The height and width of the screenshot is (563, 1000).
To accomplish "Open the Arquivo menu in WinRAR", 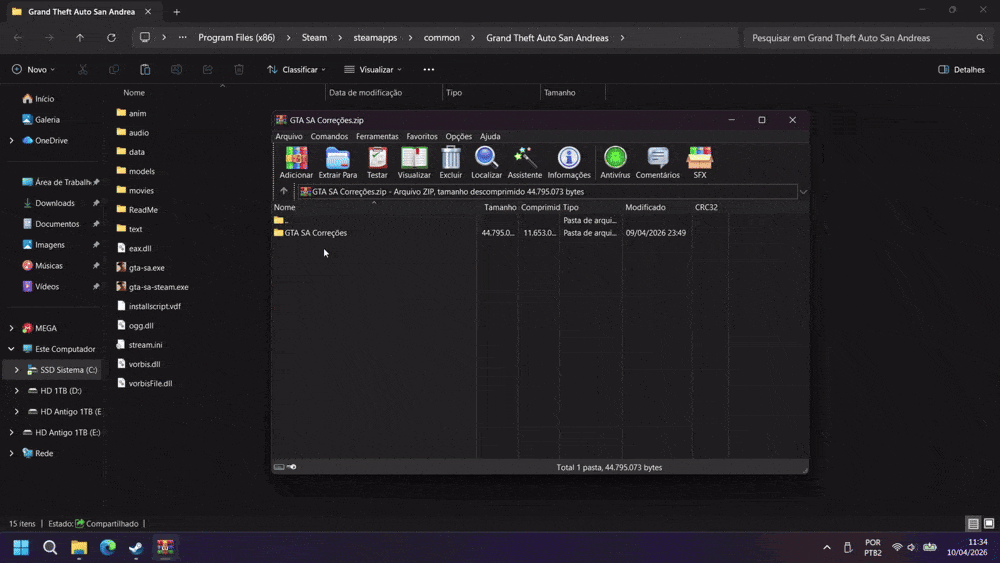I will 289,136.
